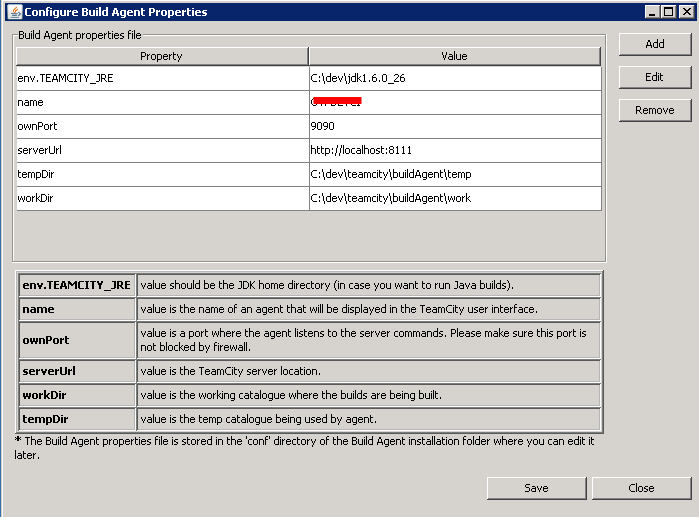Select the workDir property in the table

click(161, 198)
